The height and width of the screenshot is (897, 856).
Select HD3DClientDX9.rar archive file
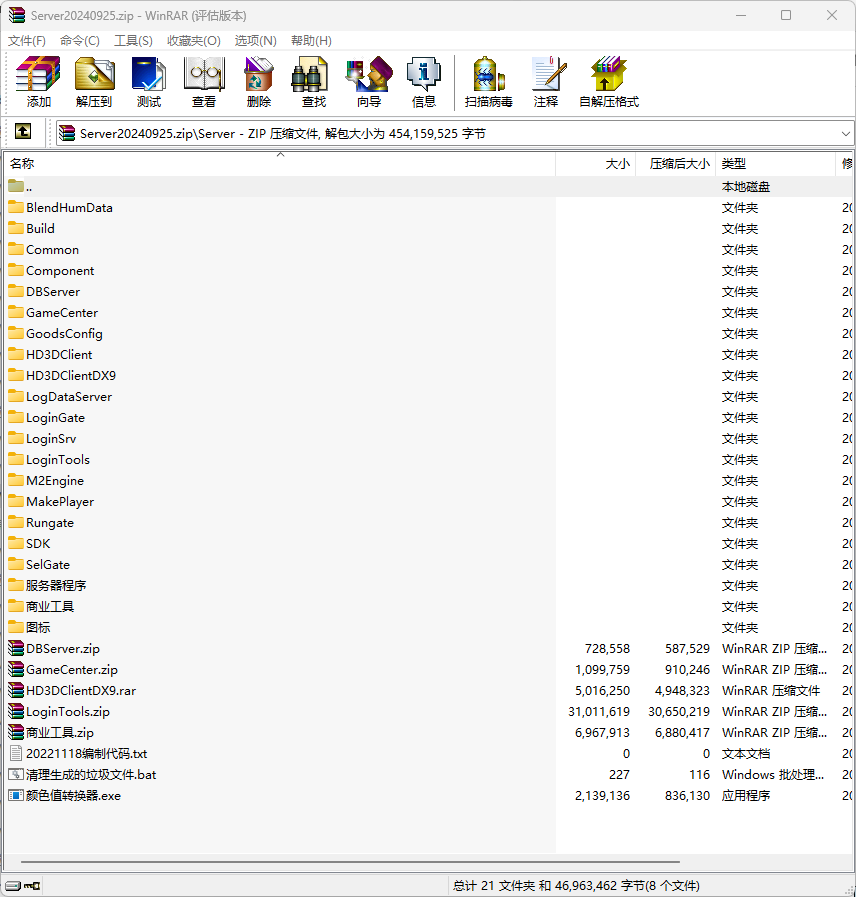[81, 690]
